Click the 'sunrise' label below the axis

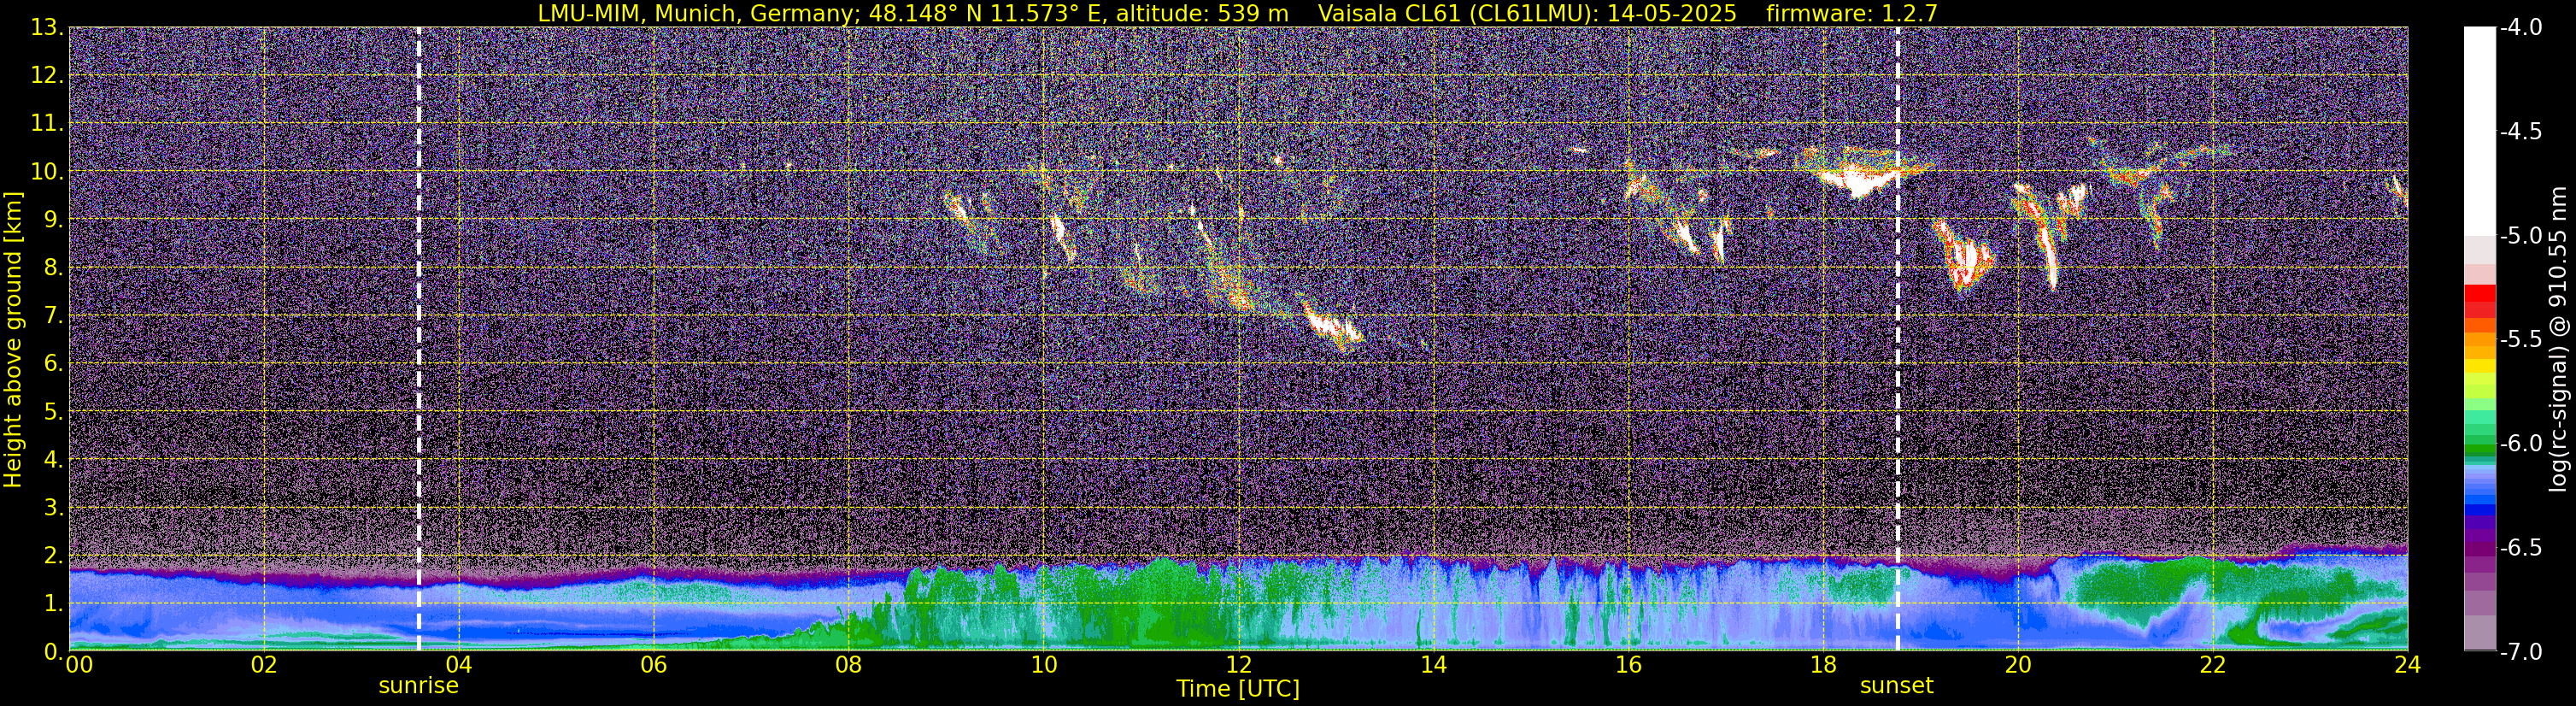point(418,686)
